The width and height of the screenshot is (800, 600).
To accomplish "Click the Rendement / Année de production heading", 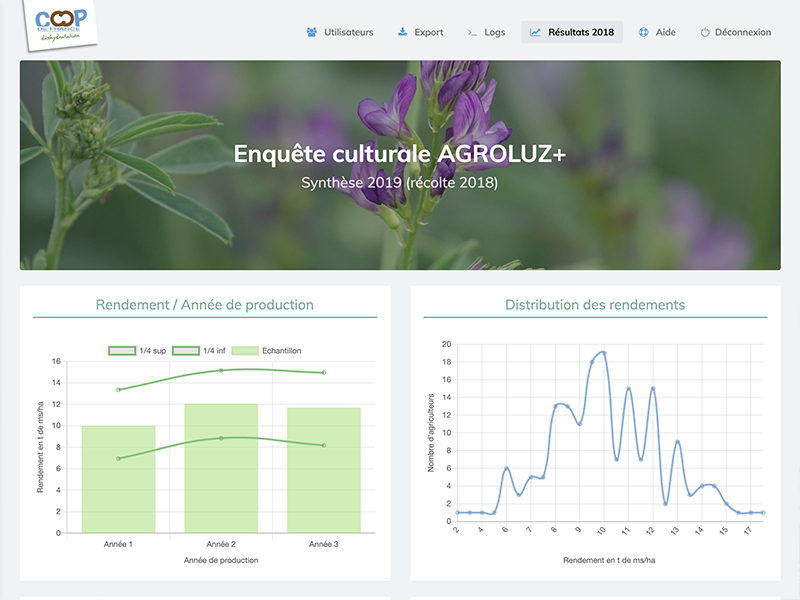I will tap(205, 305).
